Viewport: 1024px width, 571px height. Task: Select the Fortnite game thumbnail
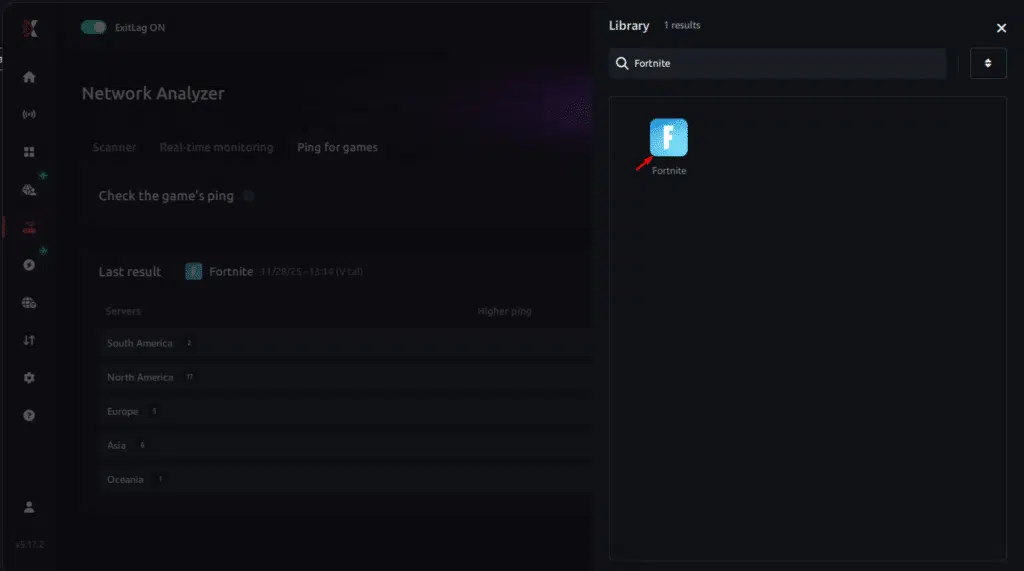click(668, 137)
